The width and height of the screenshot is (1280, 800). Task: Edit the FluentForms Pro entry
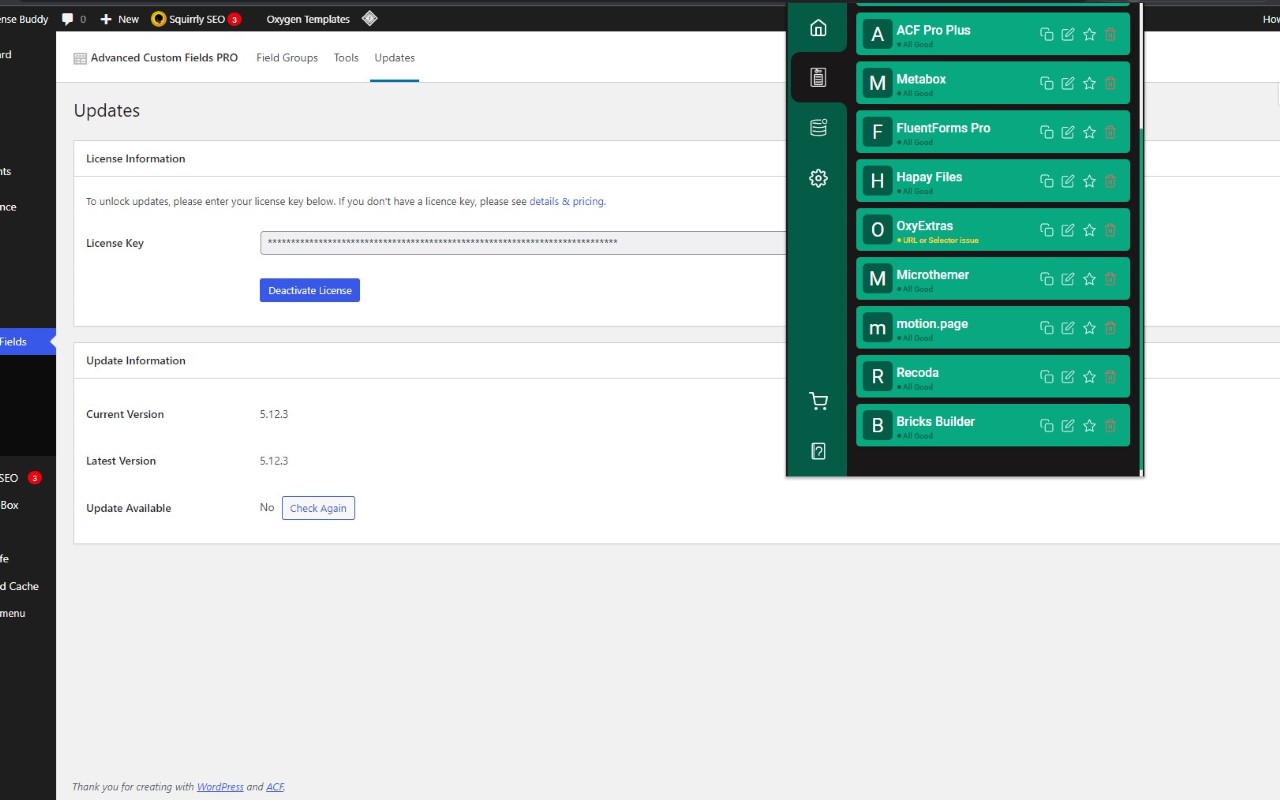point(1068,132)
